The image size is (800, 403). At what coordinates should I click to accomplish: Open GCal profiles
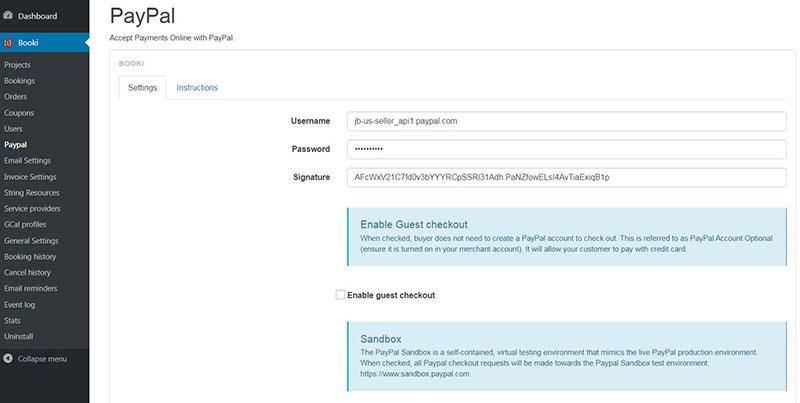[25, 224]
